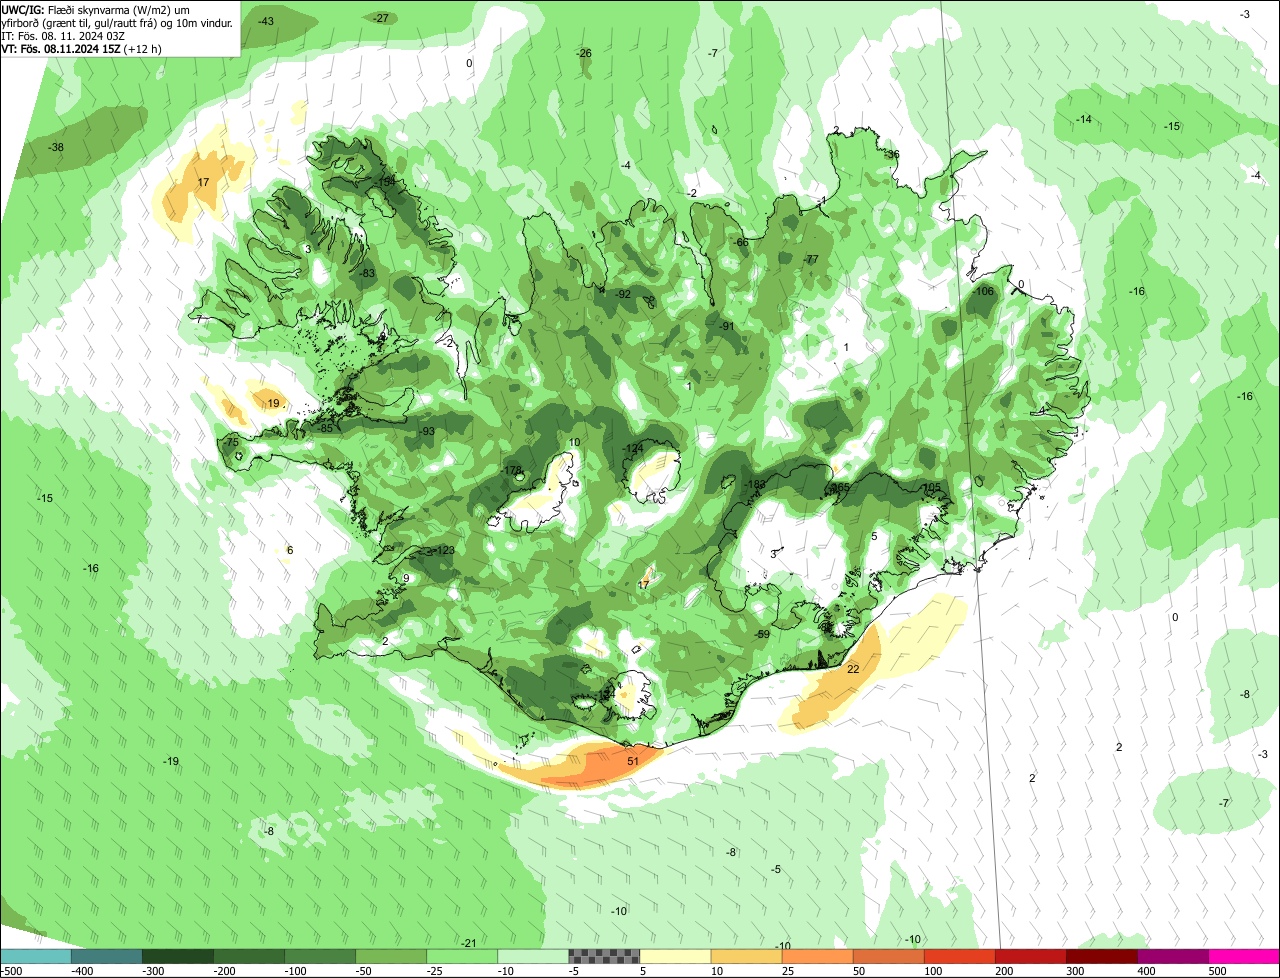1280x978 pixels.
Task: Pick the legend swatch between -50 and -25
Action: click(x=391, y=956)
